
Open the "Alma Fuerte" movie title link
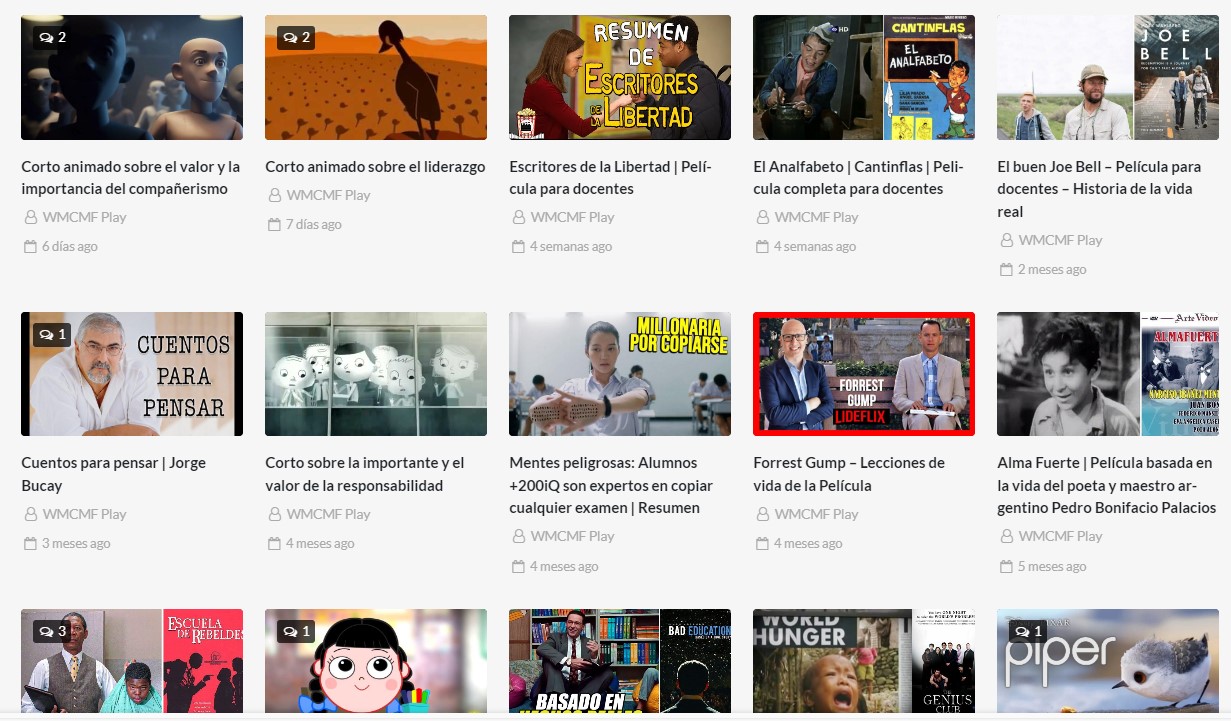click(1106, 485)
